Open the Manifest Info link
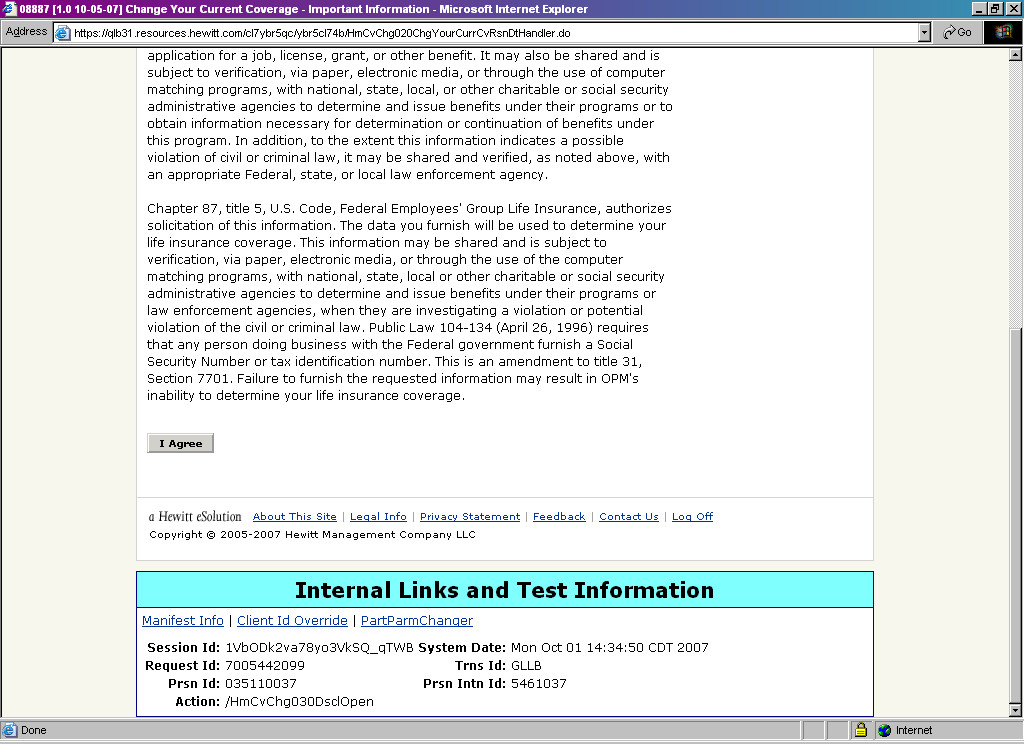Screen dimensions: 1024x744 click(x=183, y=621)
